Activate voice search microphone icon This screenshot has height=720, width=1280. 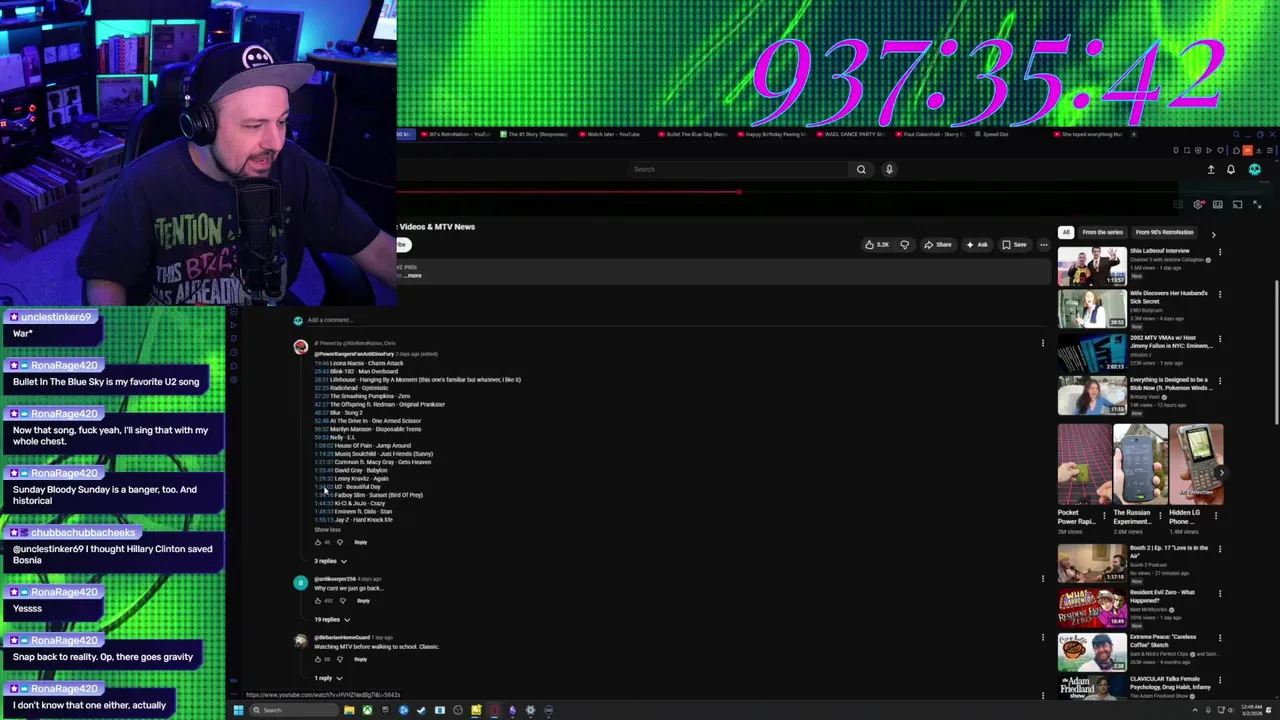click(x=889, y=169)
